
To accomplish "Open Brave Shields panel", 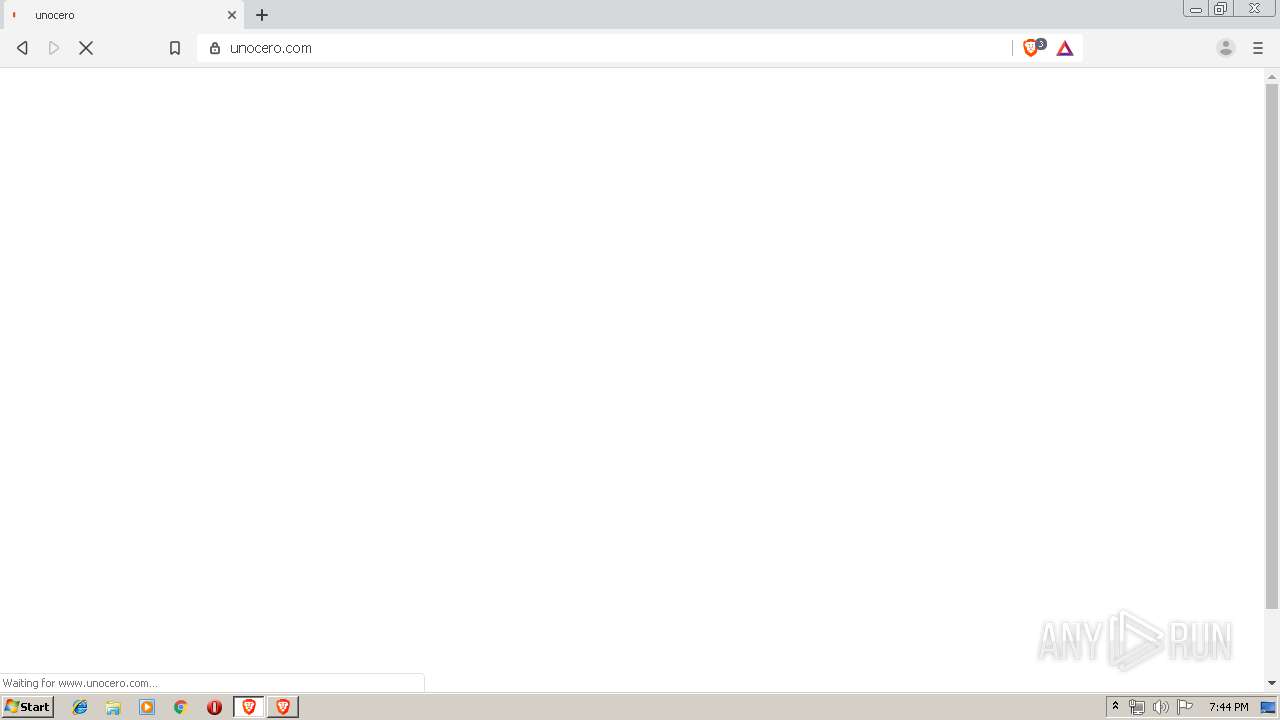I will click(1032, 48).
